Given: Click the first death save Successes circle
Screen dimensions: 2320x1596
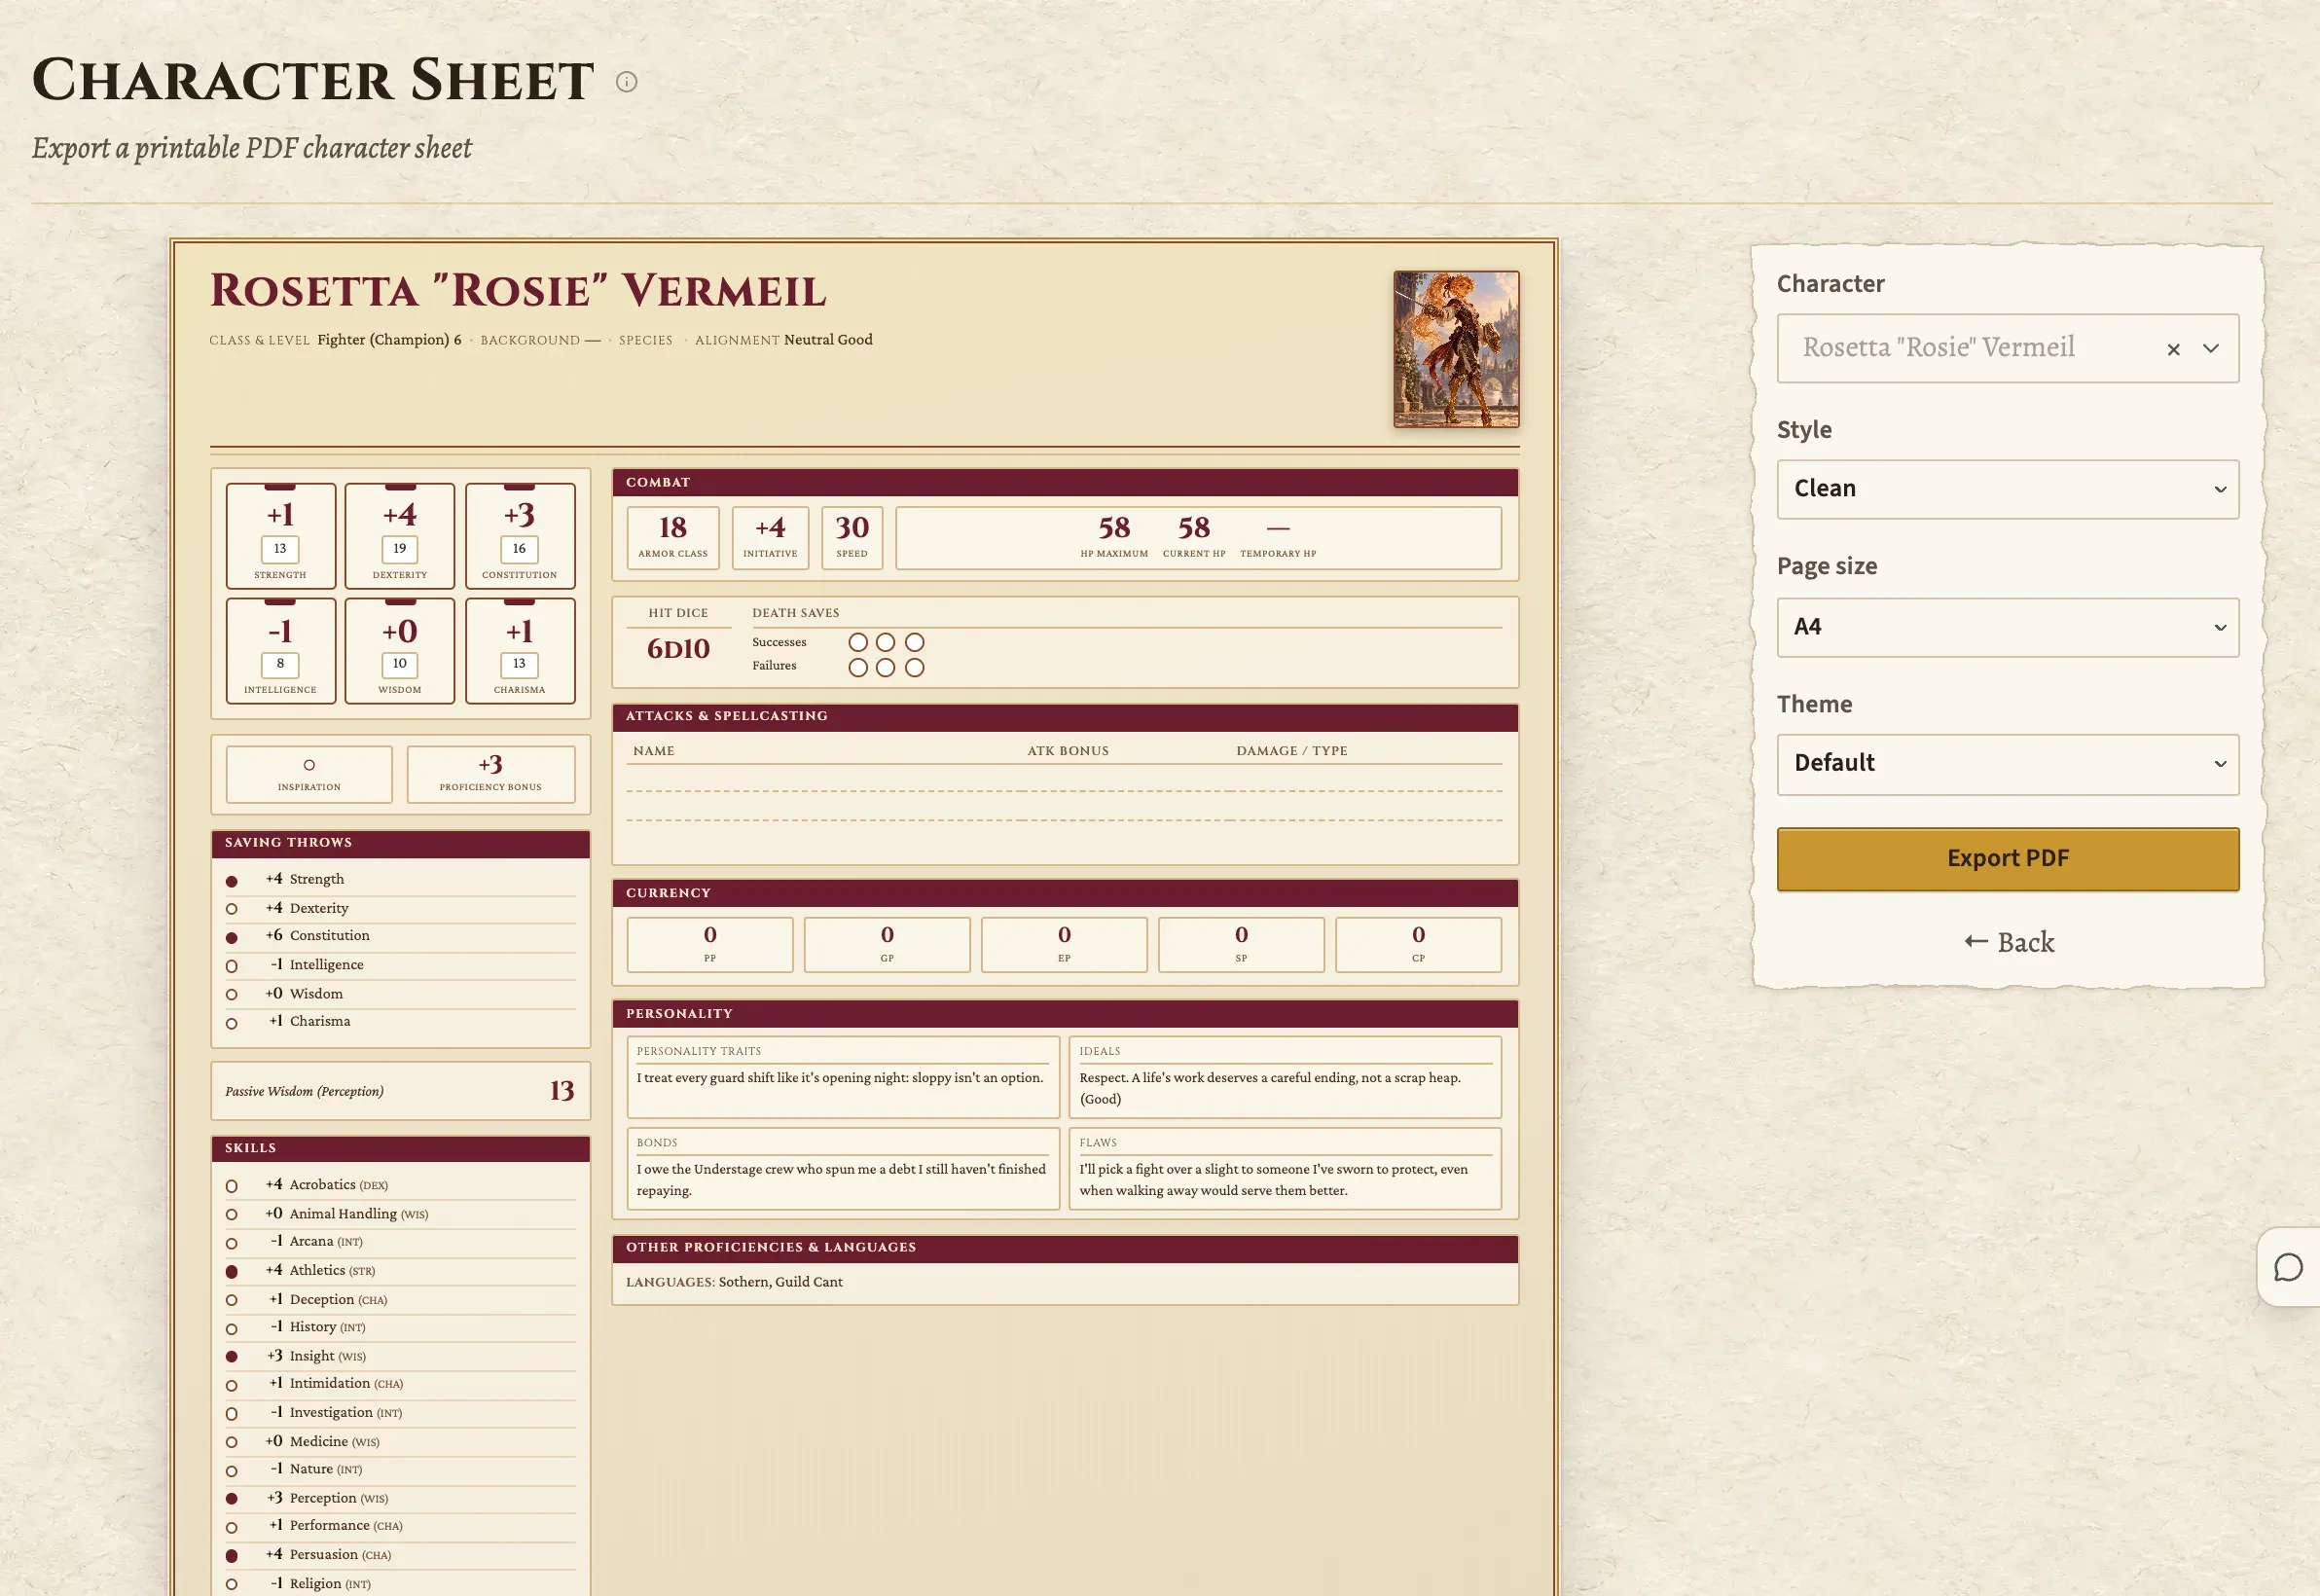Looking at the screenshot, I should (857, 642).
